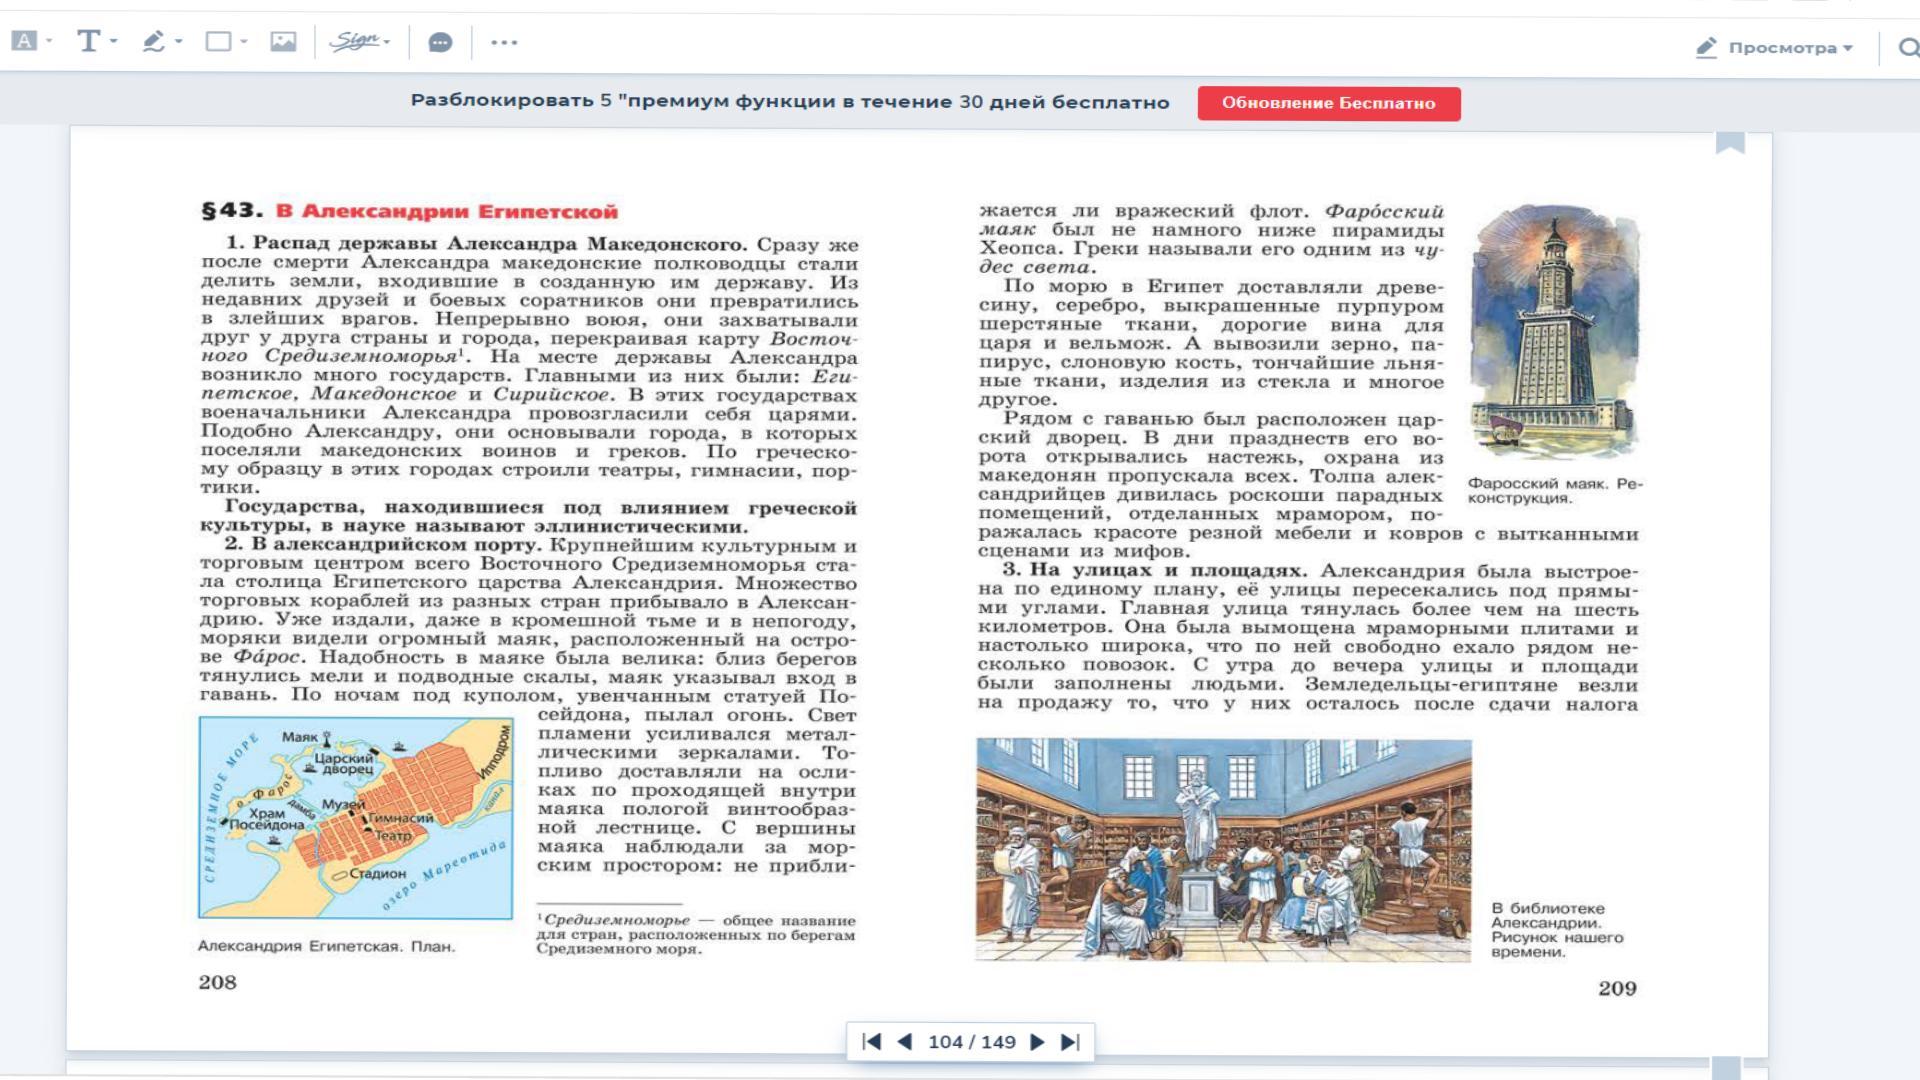Toggle the bookmark on page corner
The width and height of the screenshot is (1920, 1080).
coord(1730,142)
